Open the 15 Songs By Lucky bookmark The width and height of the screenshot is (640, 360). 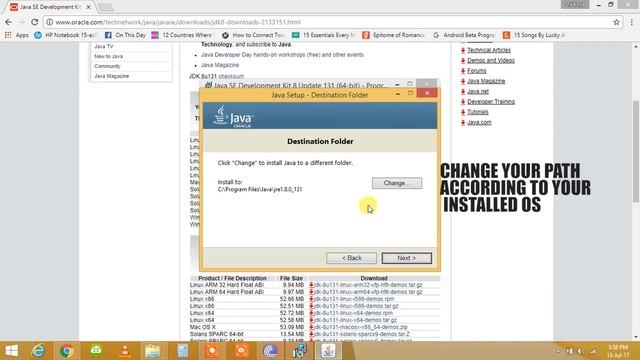pos(534,35)
